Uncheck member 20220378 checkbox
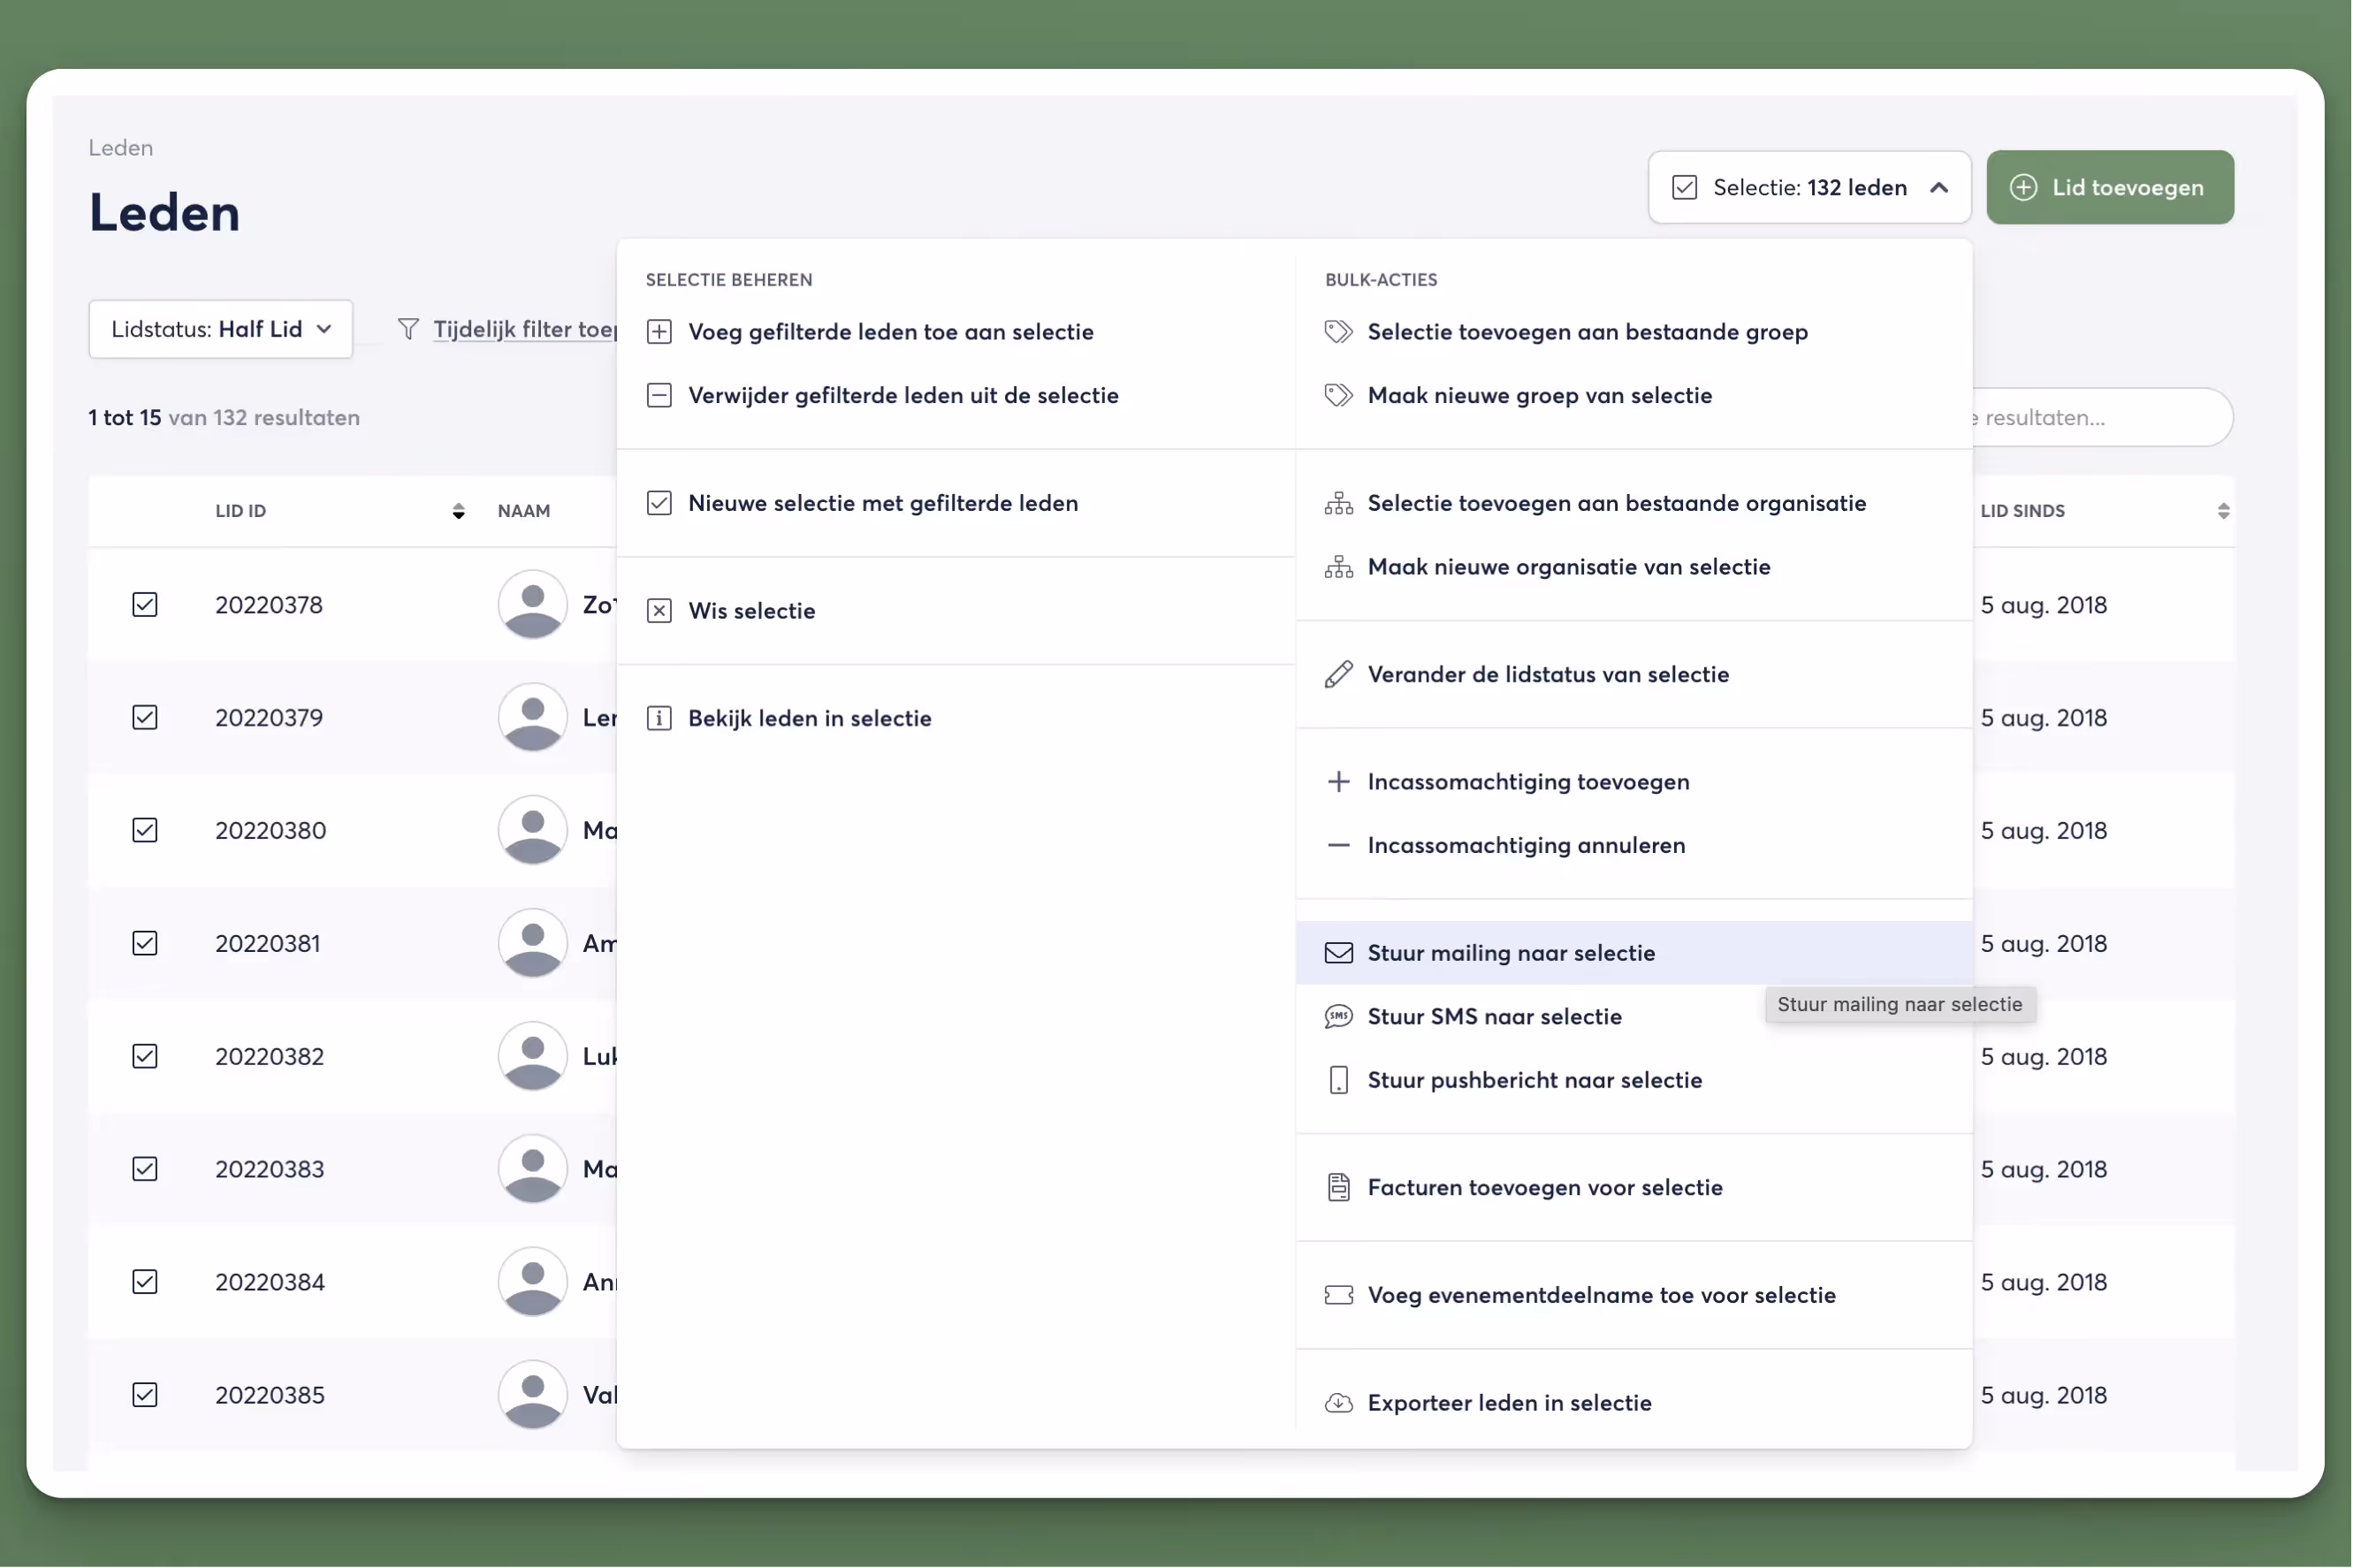 point(145,605)
